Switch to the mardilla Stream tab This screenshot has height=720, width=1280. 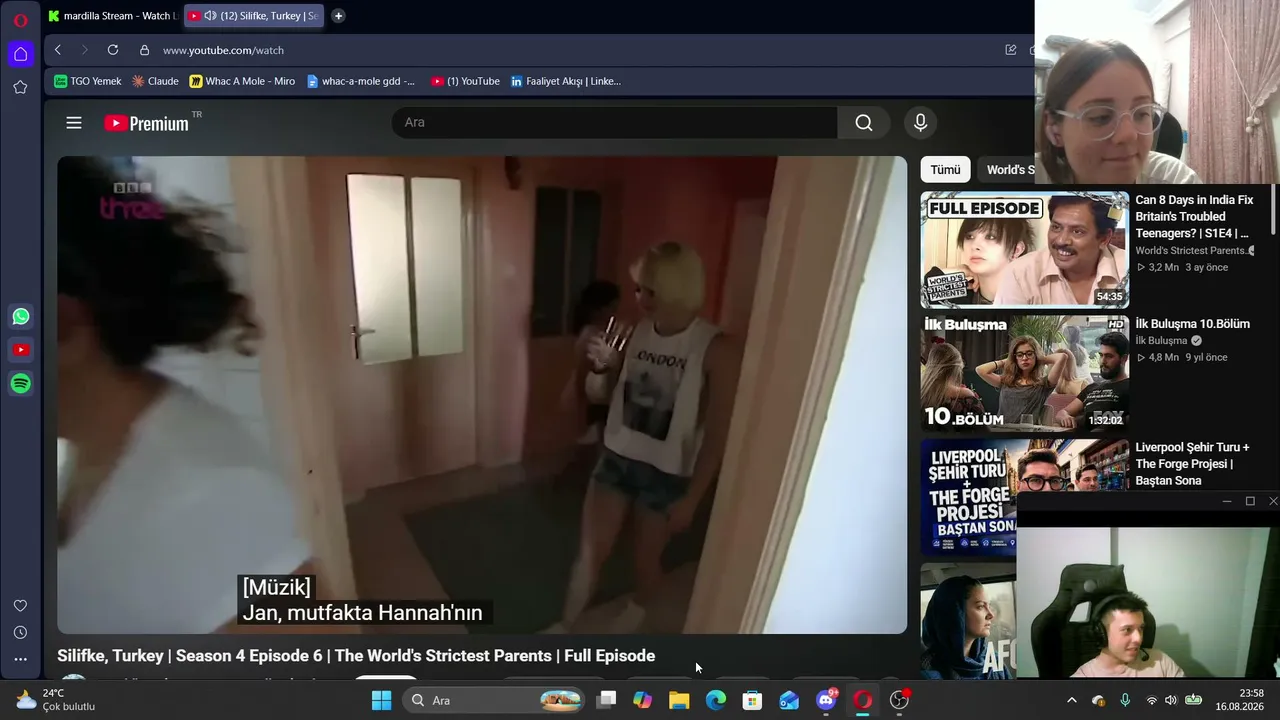112,16
